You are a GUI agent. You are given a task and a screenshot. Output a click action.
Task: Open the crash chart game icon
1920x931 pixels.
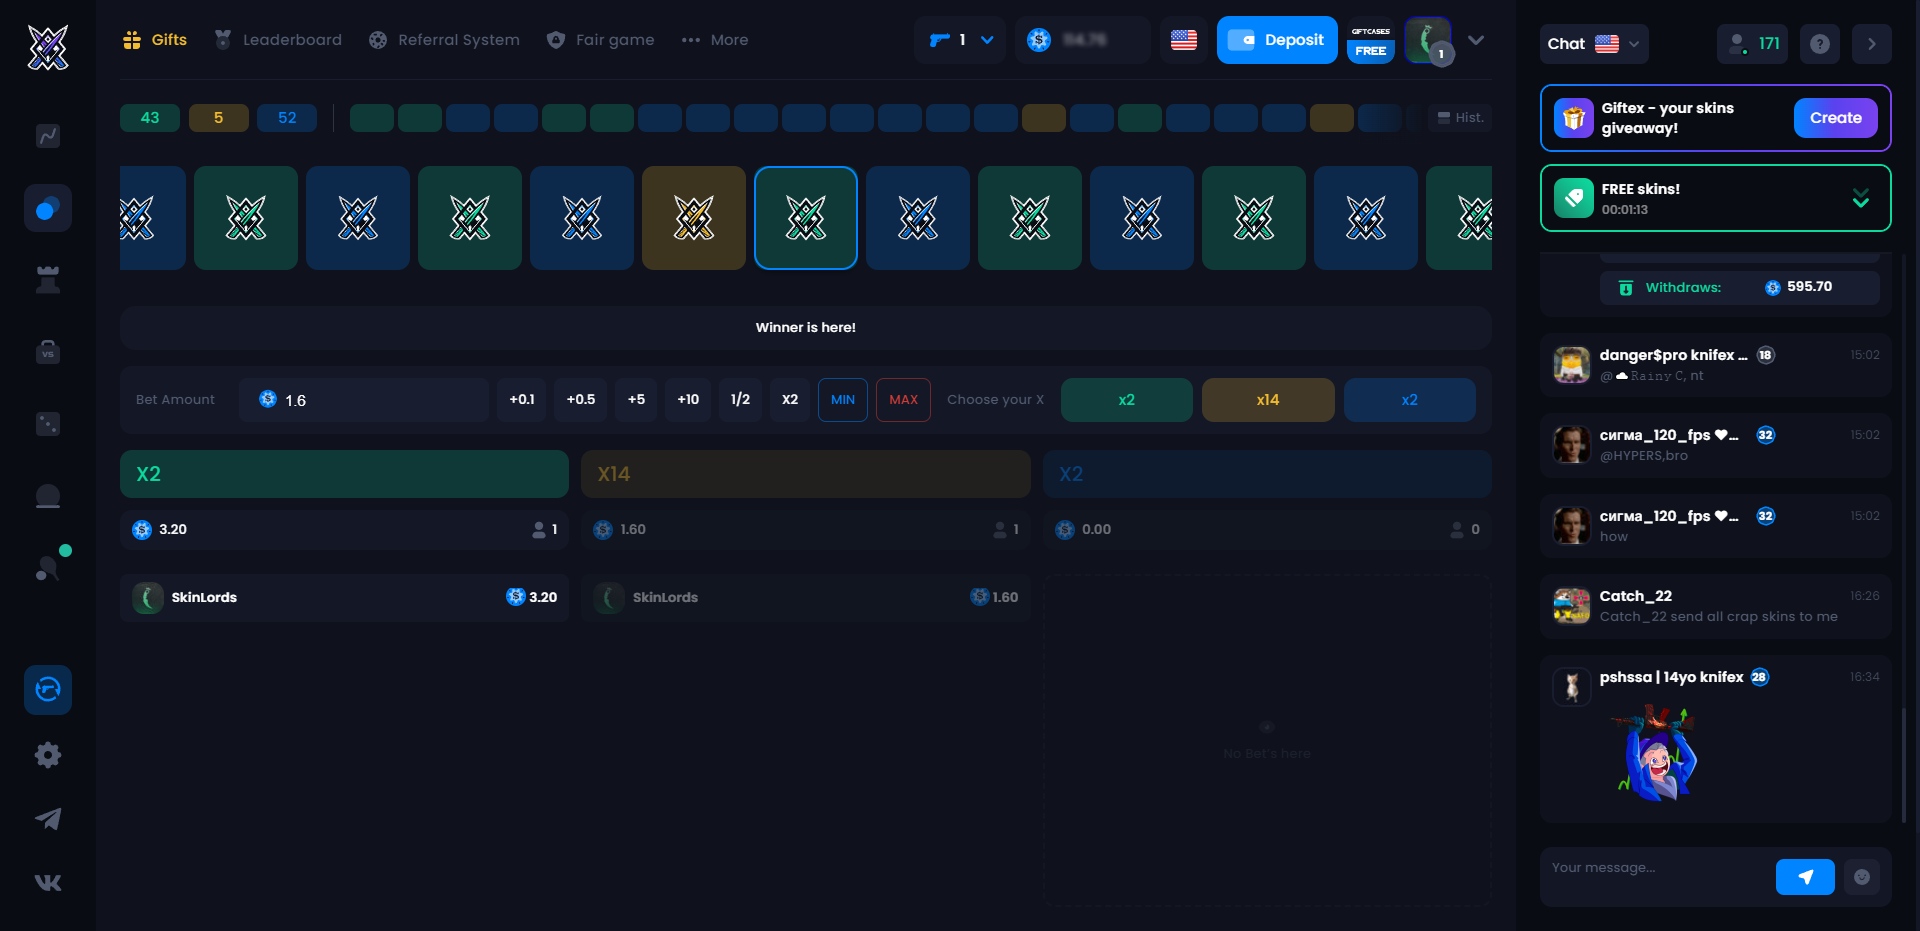click(48, 136)
